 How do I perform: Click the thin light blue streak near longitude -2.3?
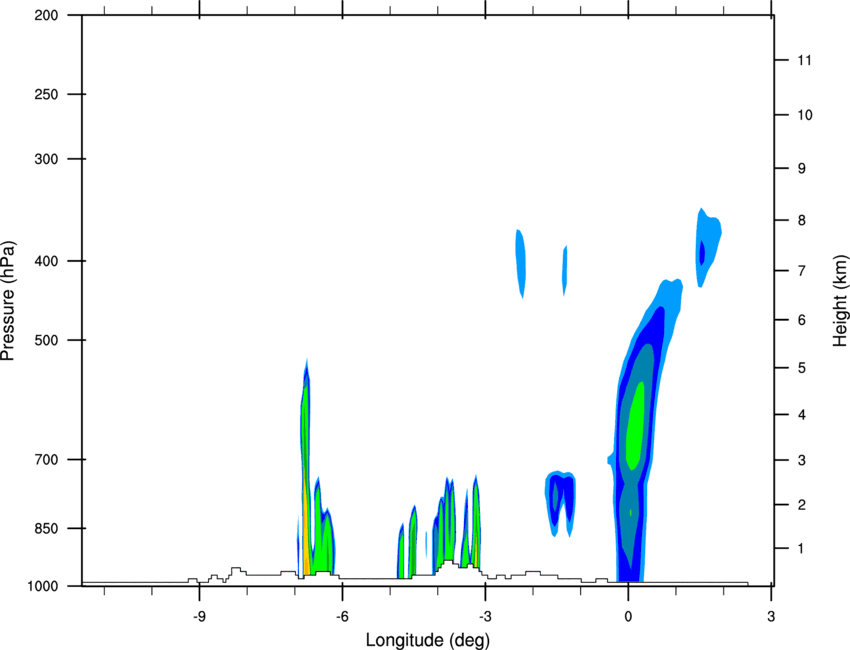[x=520, y=263]
